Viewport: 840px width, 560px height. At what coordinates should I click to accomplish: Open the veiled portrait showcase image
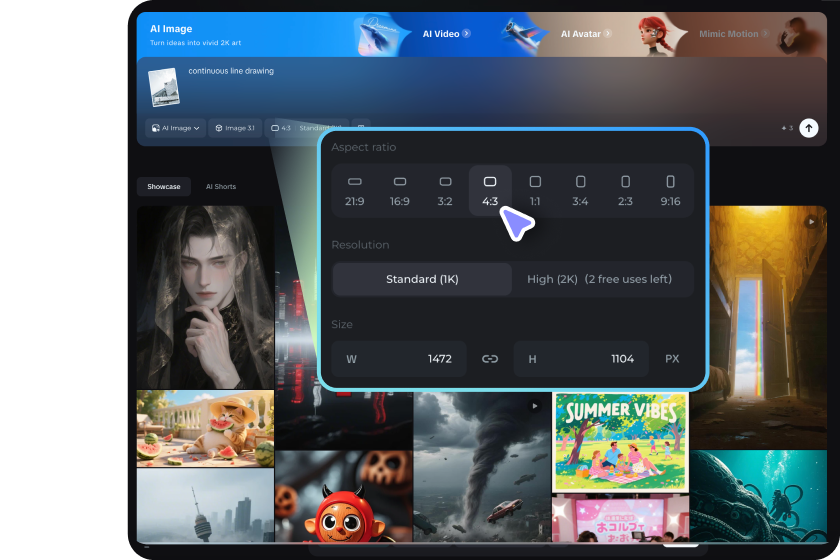click(205, 297)
